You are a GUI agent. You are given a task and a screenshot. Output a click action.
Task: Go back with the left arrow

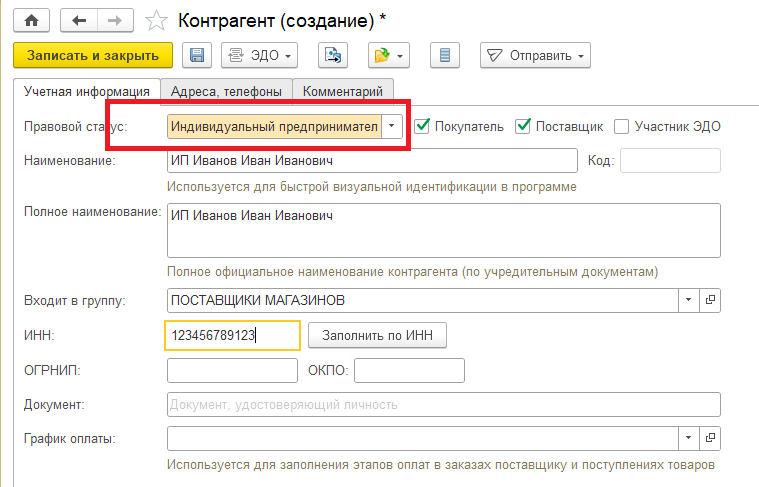[x=80, y=20]
